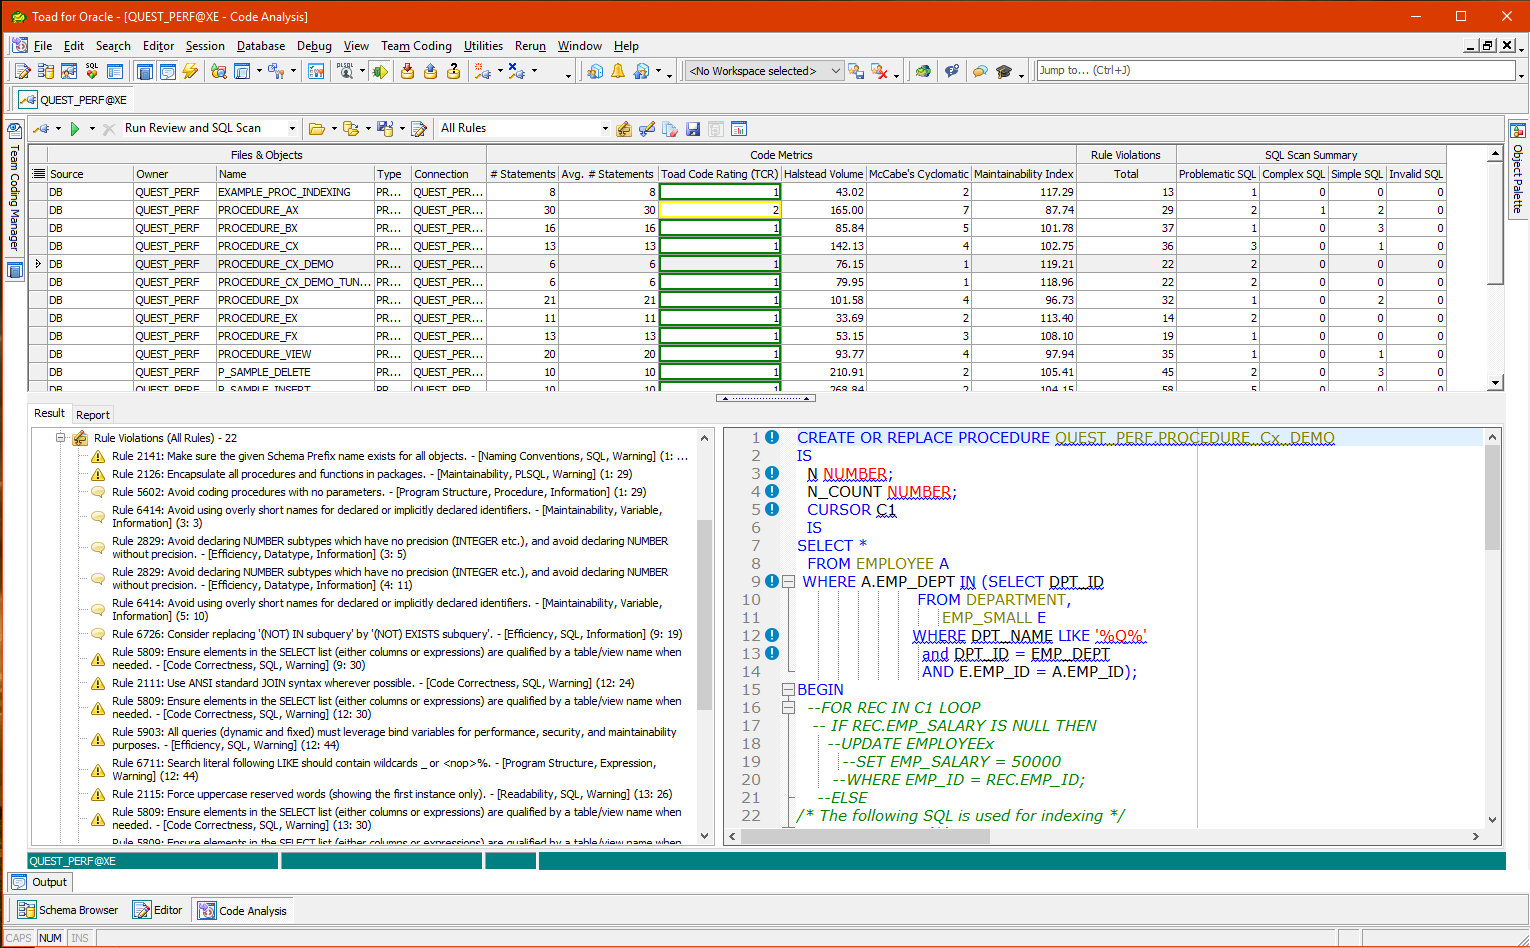The width and height of the screenshot is (1530, 948).
Task: Click the Owner column header
Action: pyautogui.click(x=175, y=174)
